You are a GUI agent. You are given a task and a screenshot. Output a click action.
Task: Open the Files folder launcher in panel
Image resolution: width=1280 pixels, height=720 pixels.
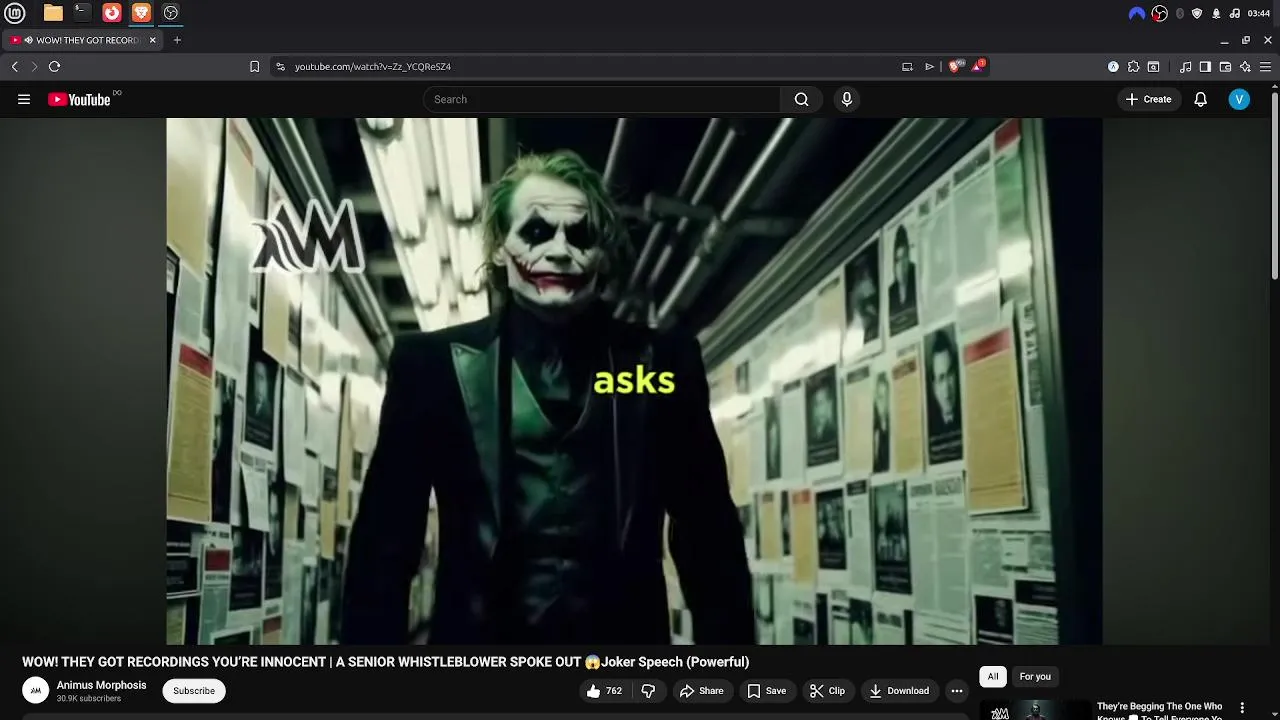tap(53, 13)
